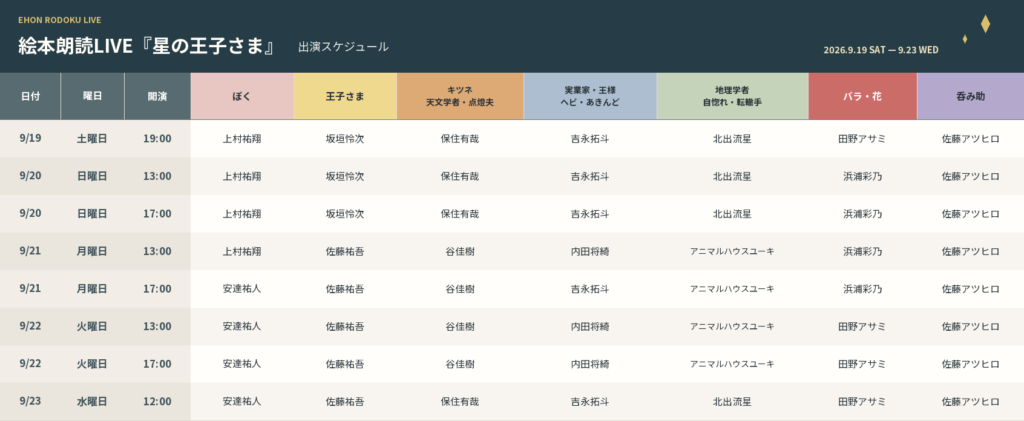This screenshot has height=421, width=1024.
Task: Click 坂垣怜次 in the 9/19 19:00 row
Action: tap(345, 138)
